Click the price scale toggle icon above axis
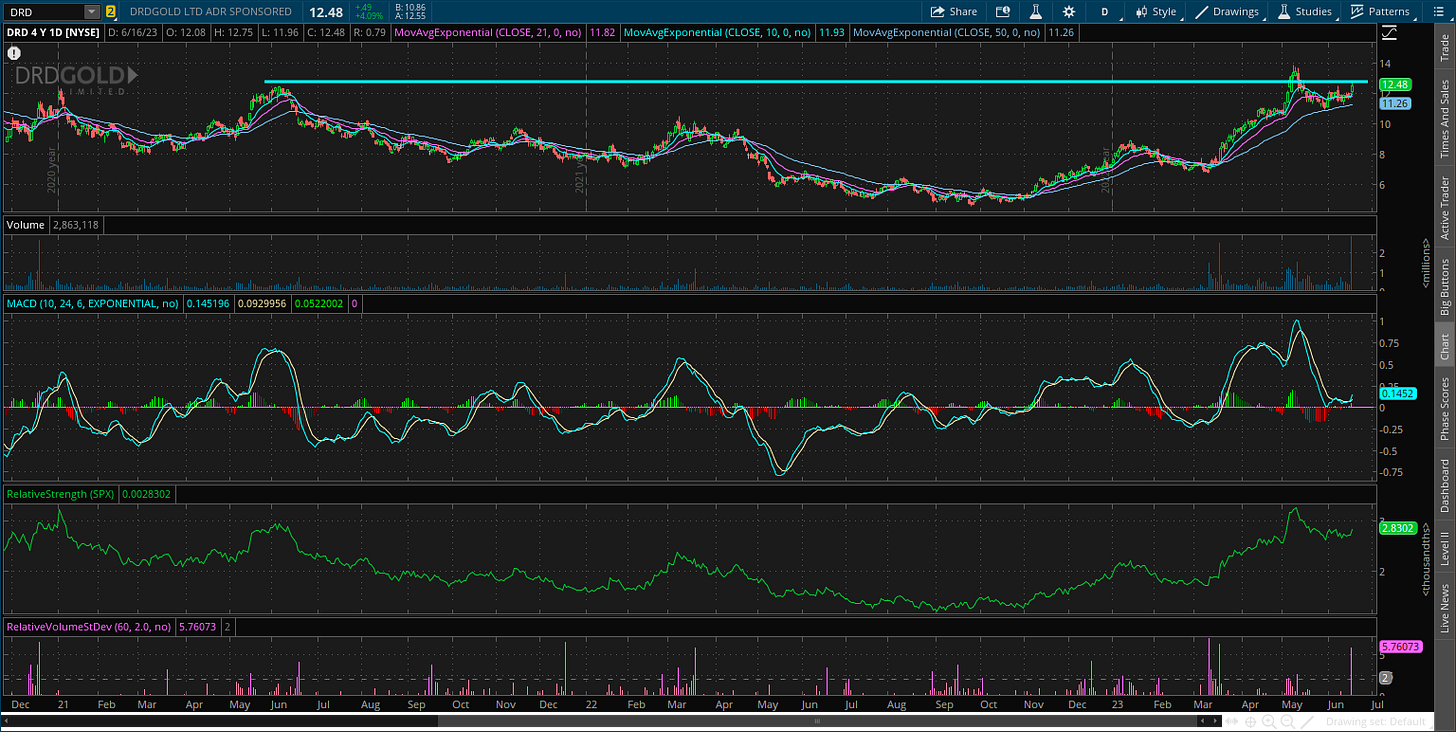 point(1390,32)
